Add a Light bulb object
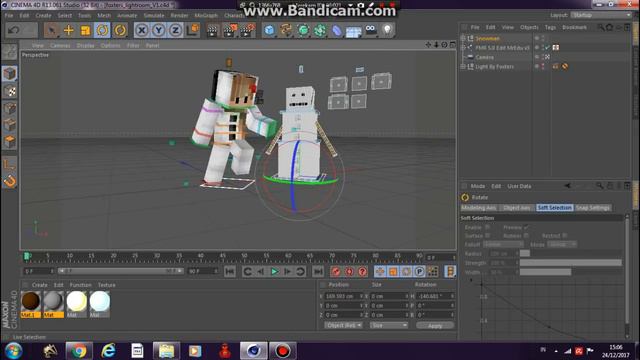The image size is (640, 360). coord(387,30)
